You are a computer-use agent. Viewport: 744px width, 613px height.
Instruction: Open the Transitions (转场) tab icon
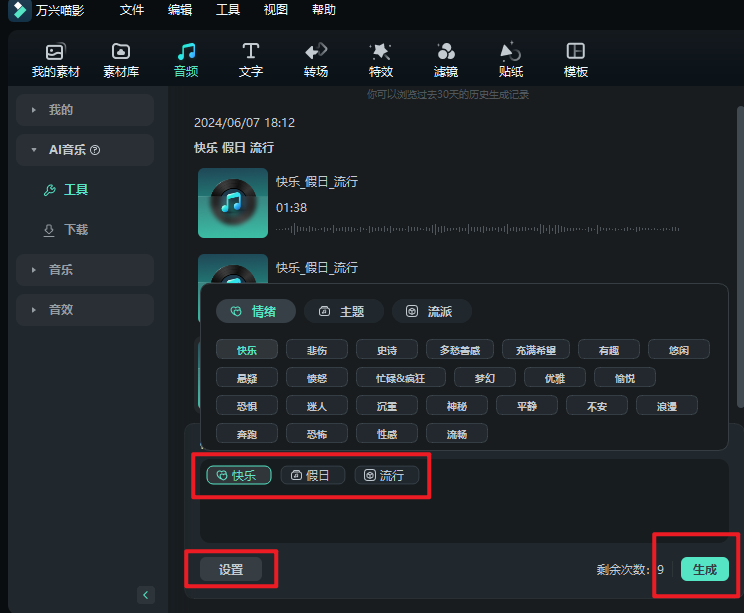(x=316, y=51)
